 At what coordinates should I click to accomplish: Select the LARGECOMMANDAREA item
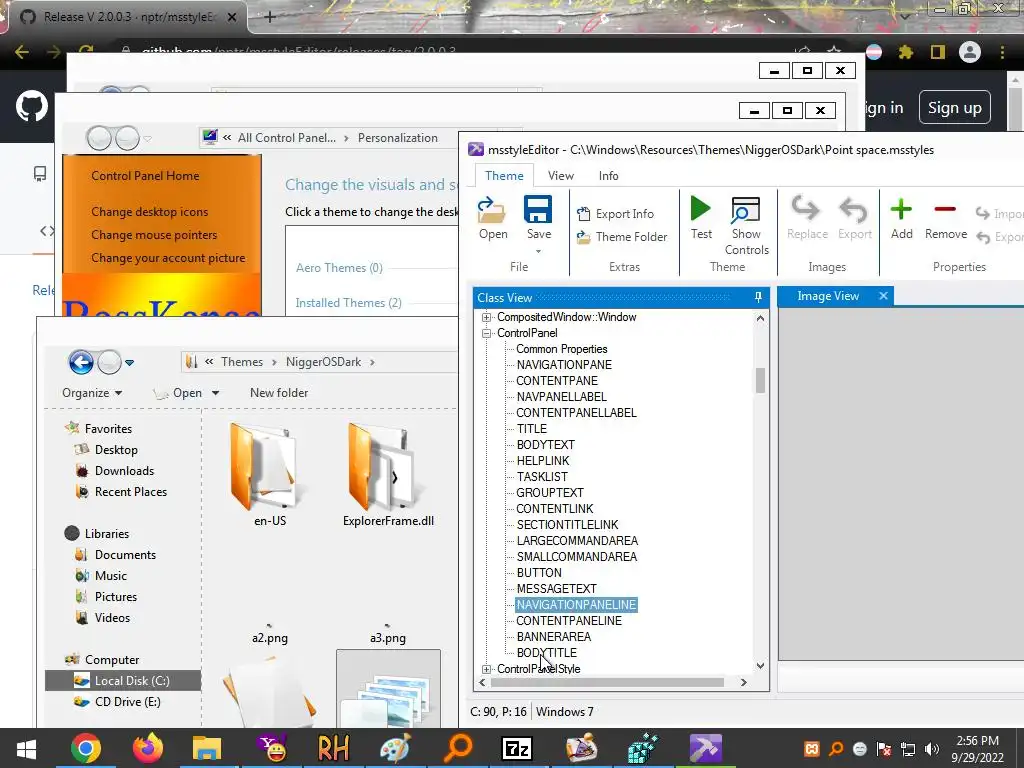coord(577,541)
